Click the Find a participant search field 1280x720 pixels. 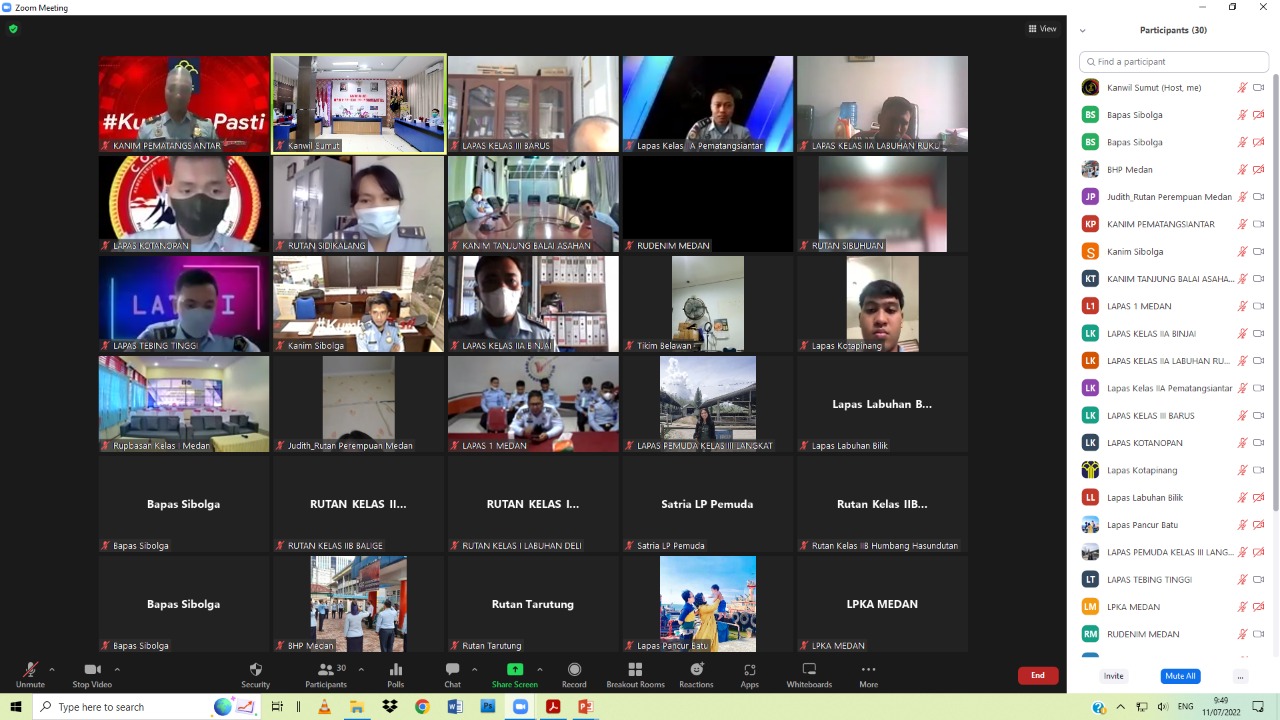coord(1174,62)
